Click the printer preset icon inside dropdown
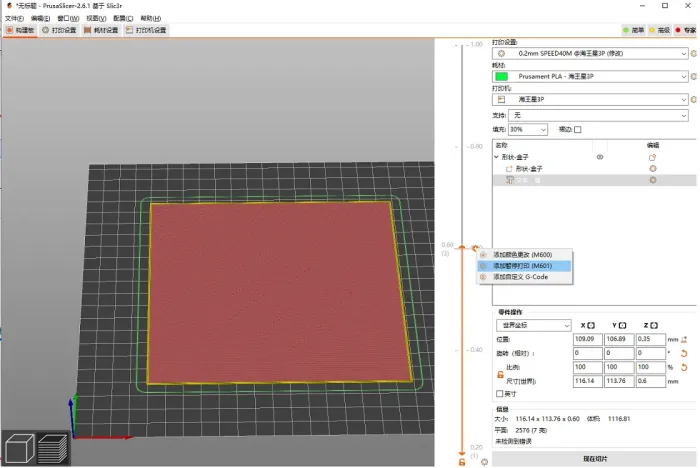Image resolution: width=700 pixels, height=468 pixels. [501, 99]
